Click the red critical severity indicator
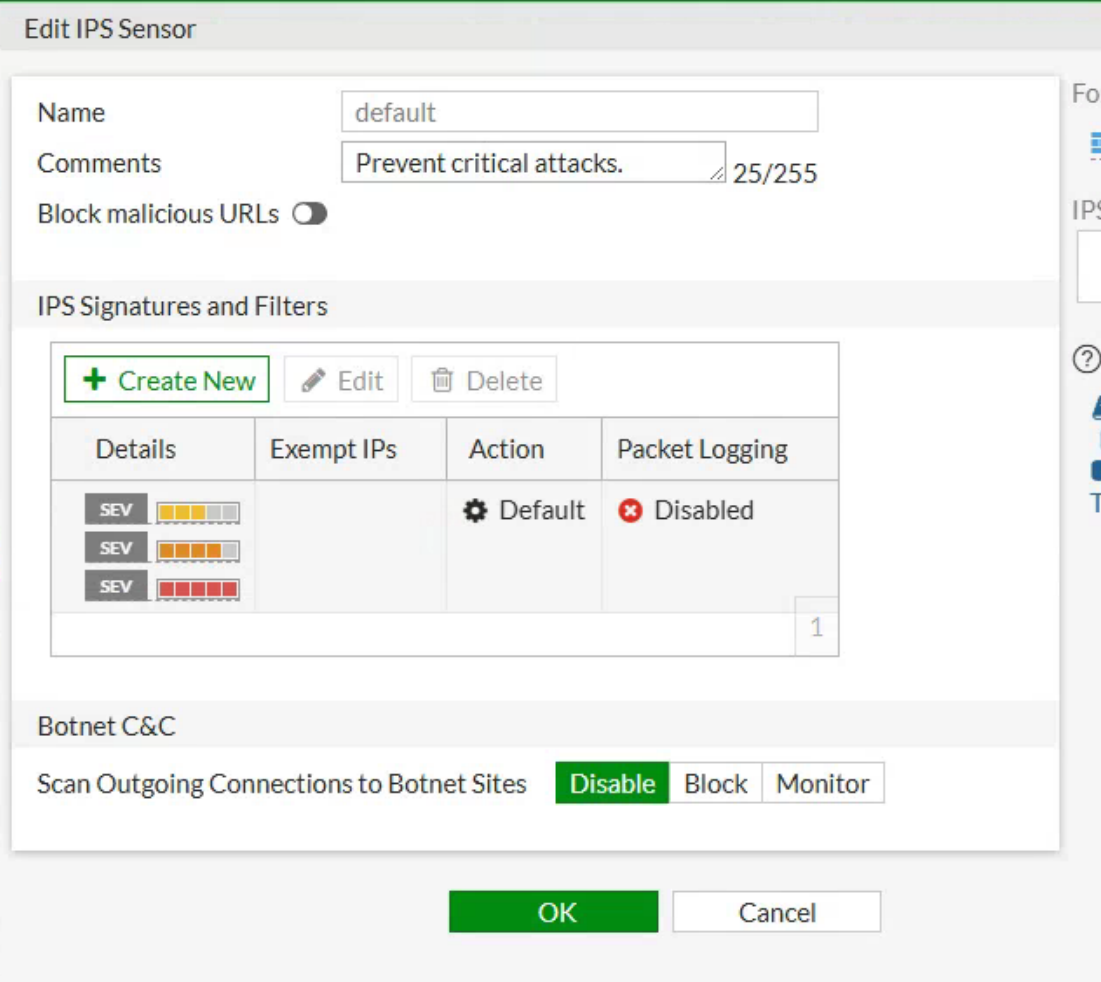Screen dimensions: 1101x982 (x=198, y=589)
